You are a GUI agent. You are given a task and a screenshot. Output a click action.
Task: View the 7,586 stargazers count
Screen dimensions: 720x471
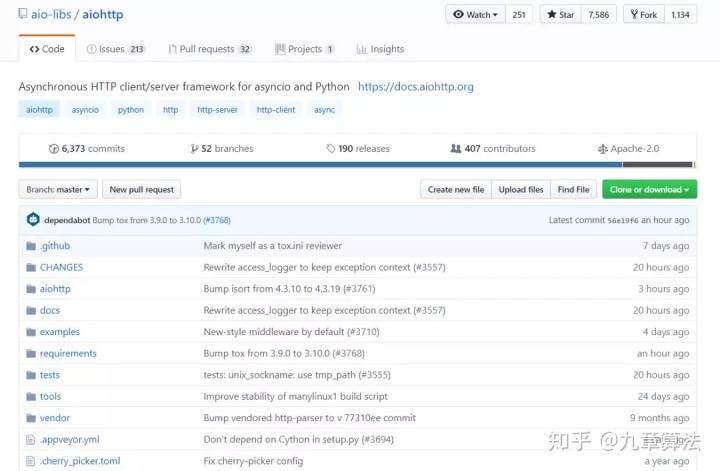tap(599, 14)
